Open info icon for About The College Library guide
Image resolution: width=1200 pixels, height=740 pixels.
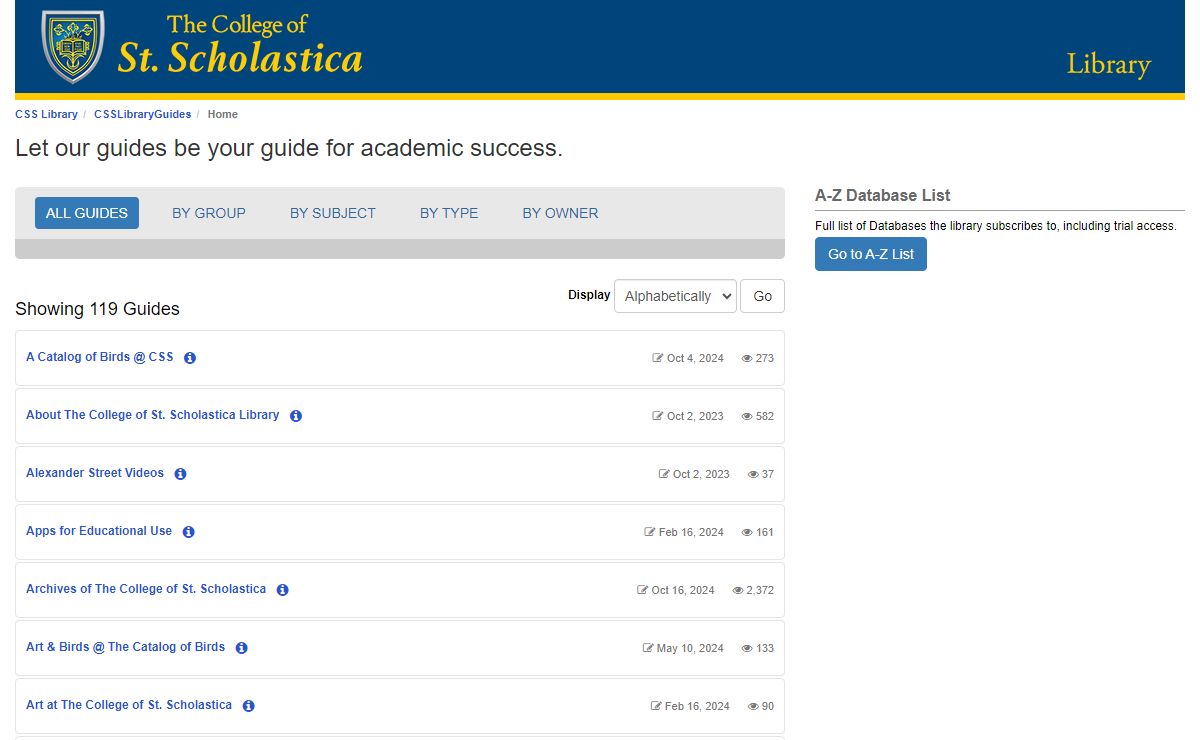296,416
